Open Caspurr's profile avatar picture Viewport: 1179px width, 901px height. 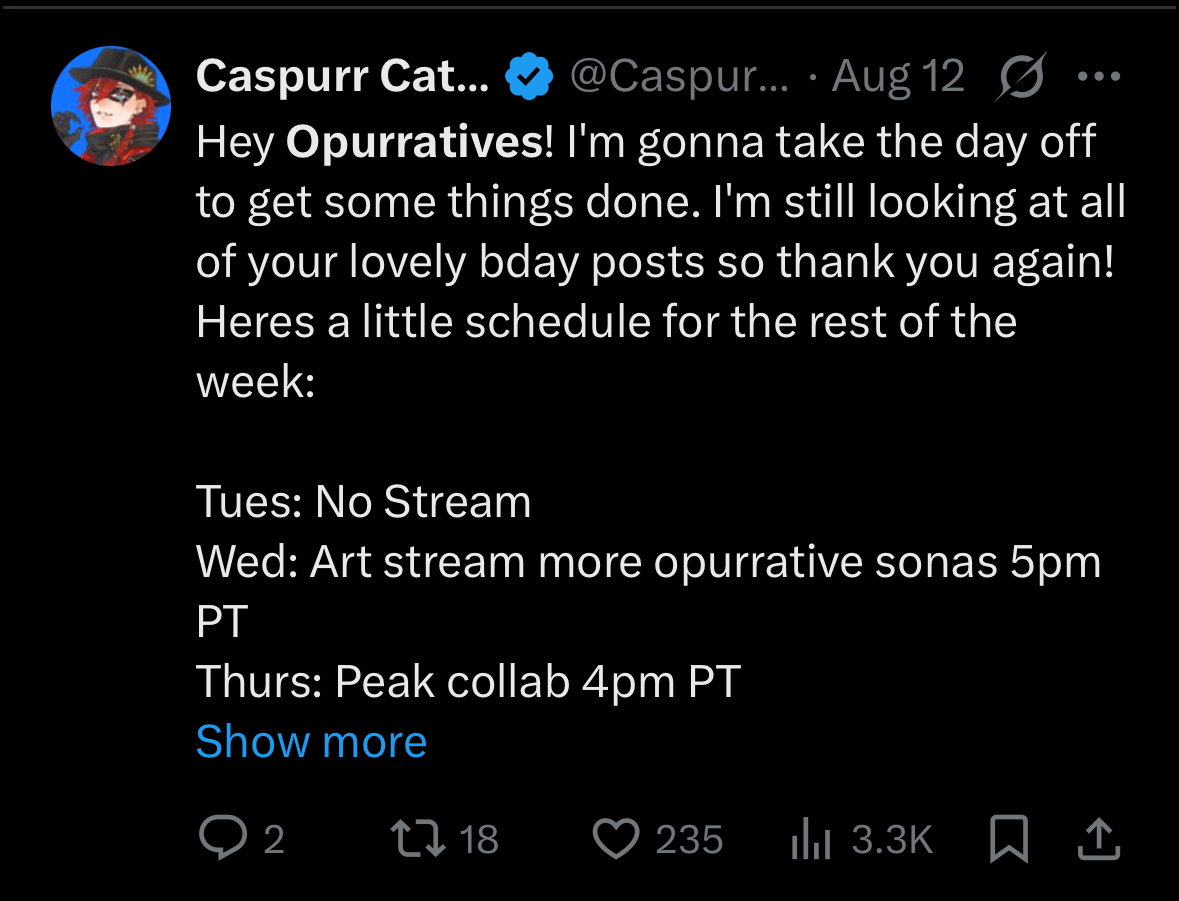111,106
